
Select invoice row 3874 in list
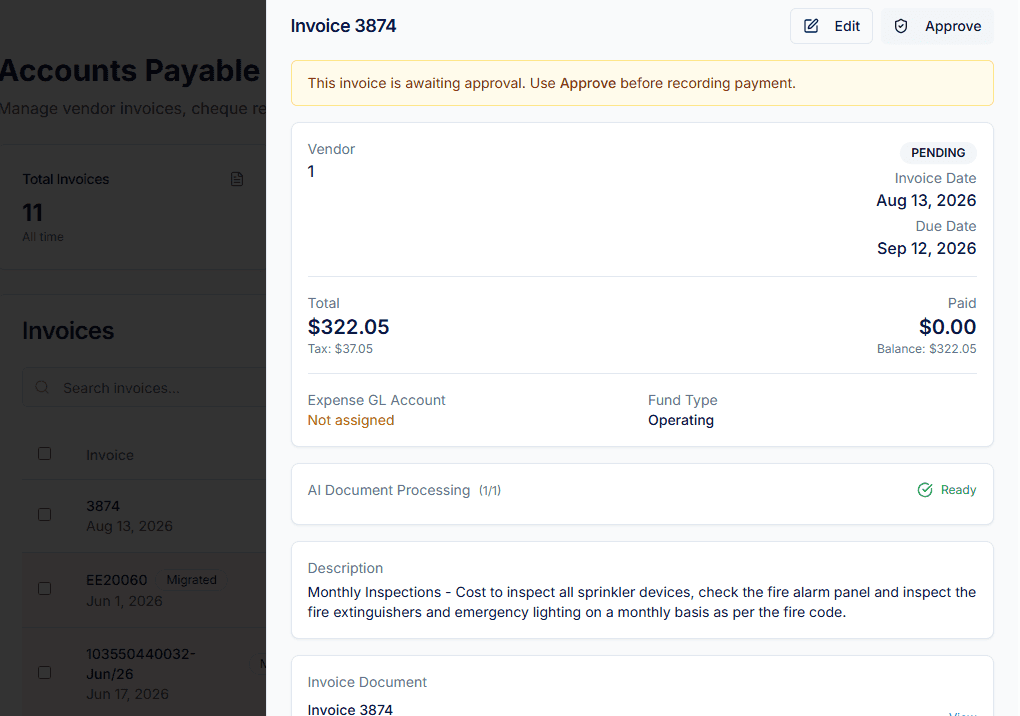pyautogui.click(x=144, y=516)
